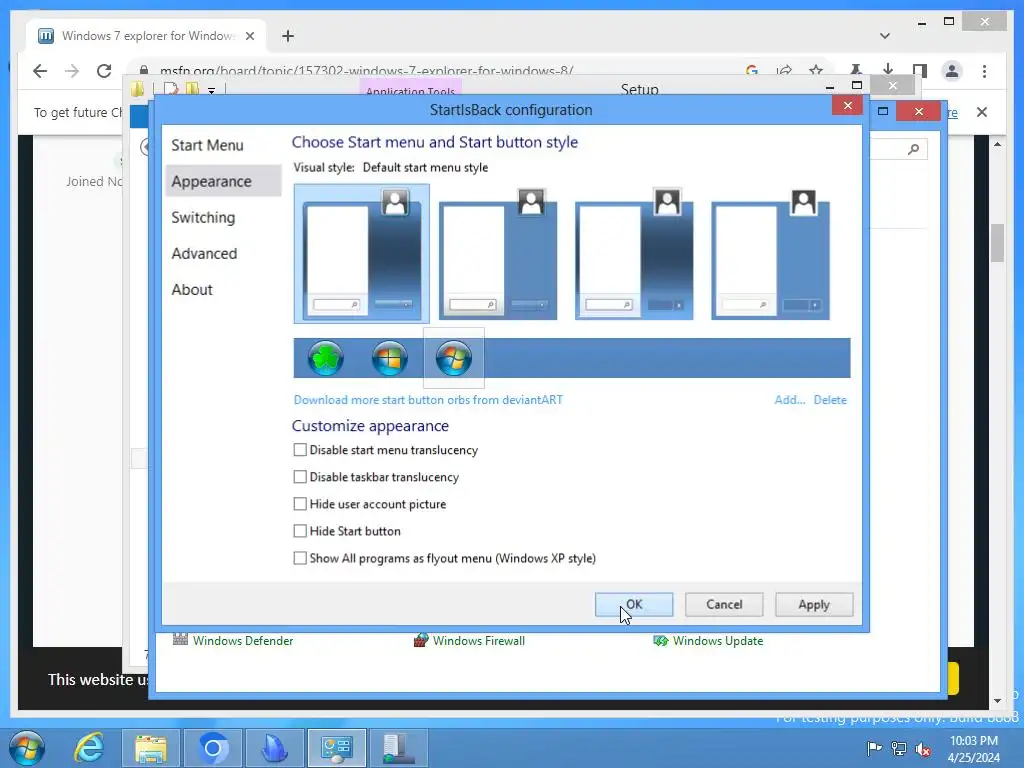
Task: Apply the StartIsBack settings
Action: [814, 605]
